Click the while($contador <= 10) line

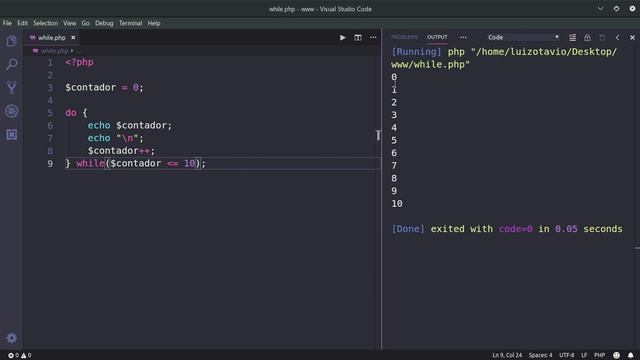(x=136, y=164)
